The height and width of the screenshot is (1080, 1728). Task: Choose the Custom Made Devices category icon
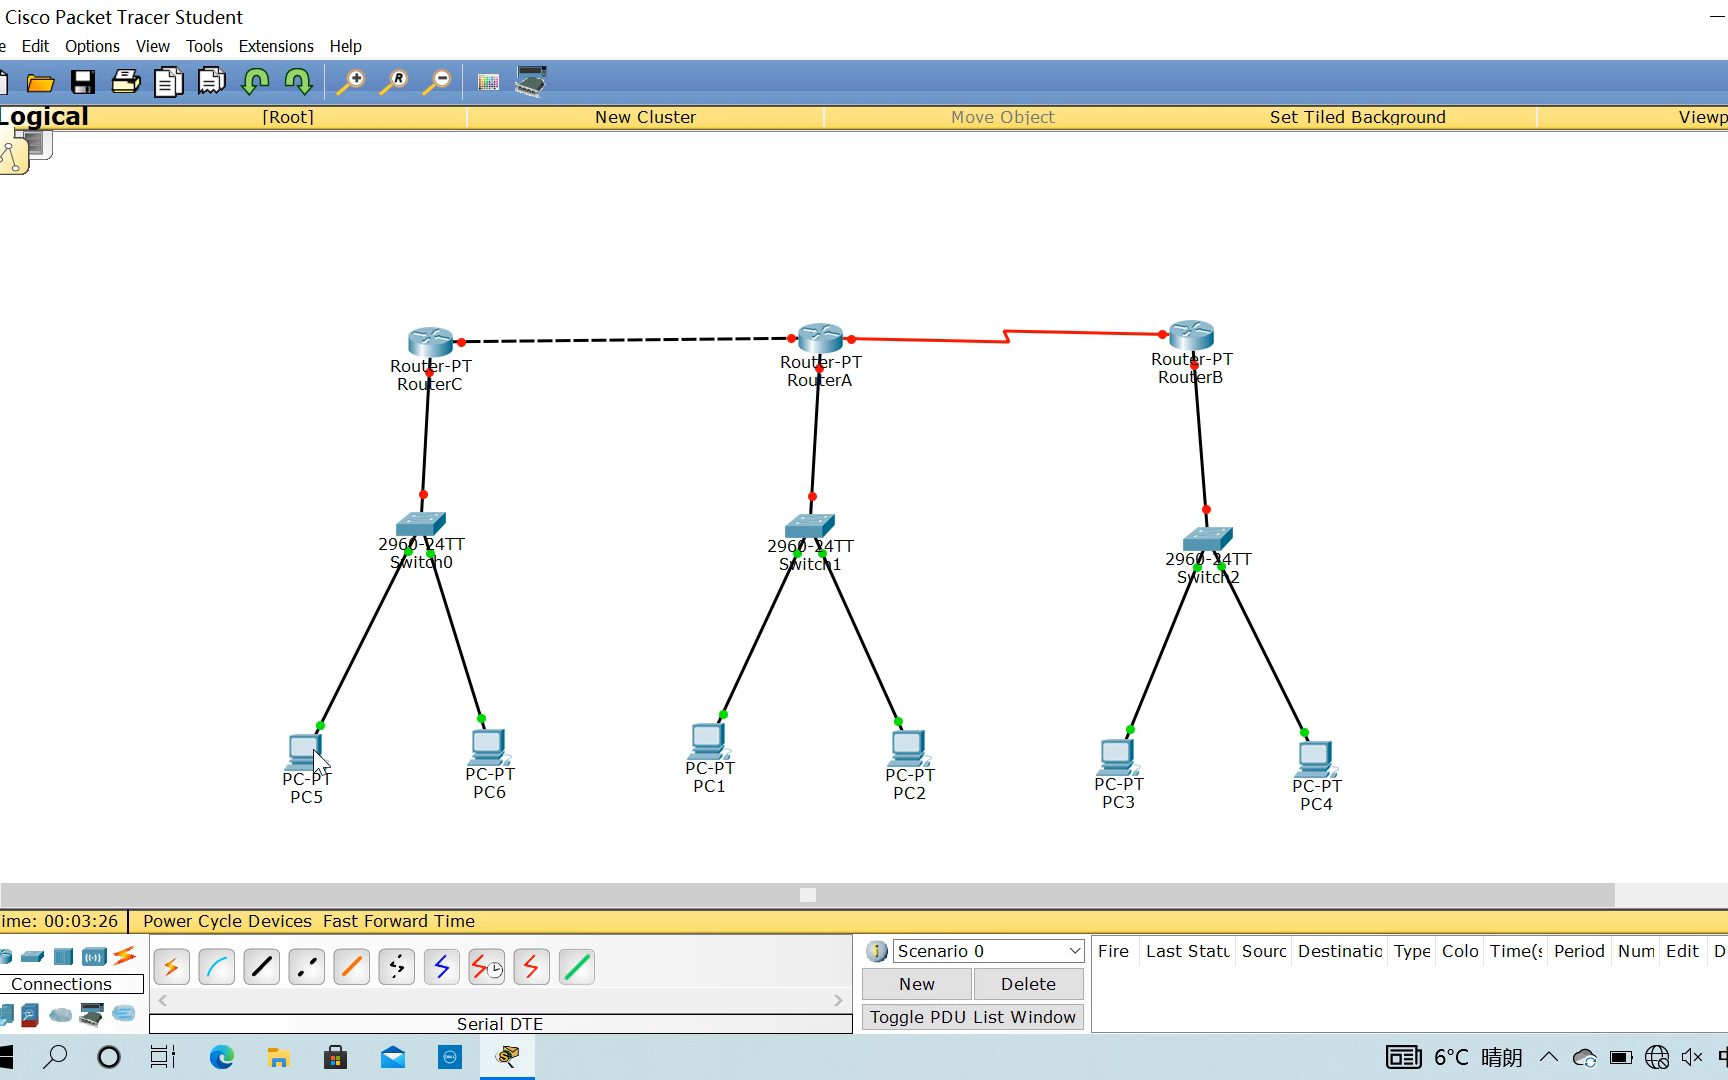[x=92, y=1015]
